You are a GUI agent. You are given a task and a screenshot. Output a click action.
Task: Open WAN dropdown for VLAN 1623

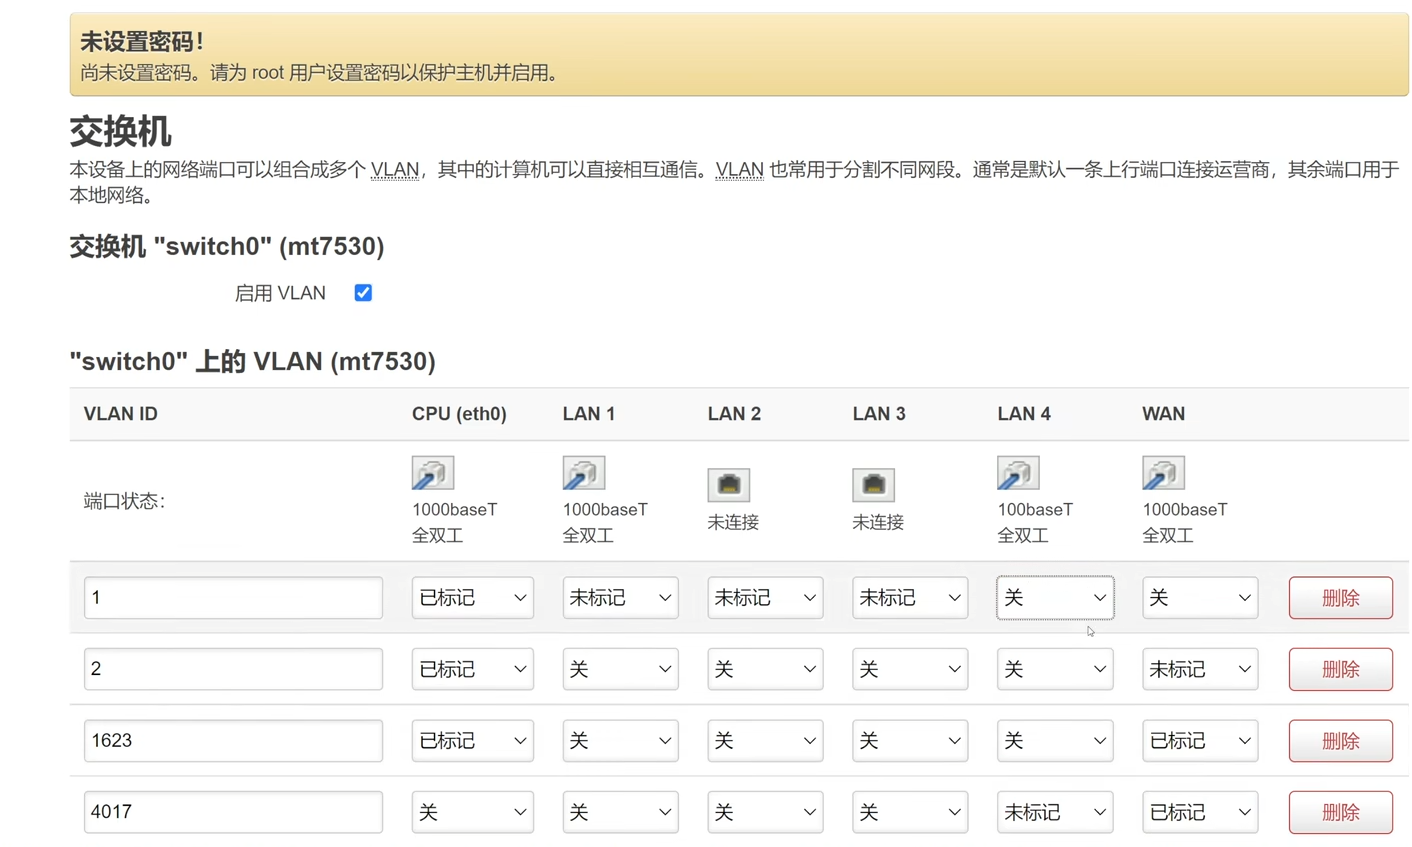(1200, 741)
